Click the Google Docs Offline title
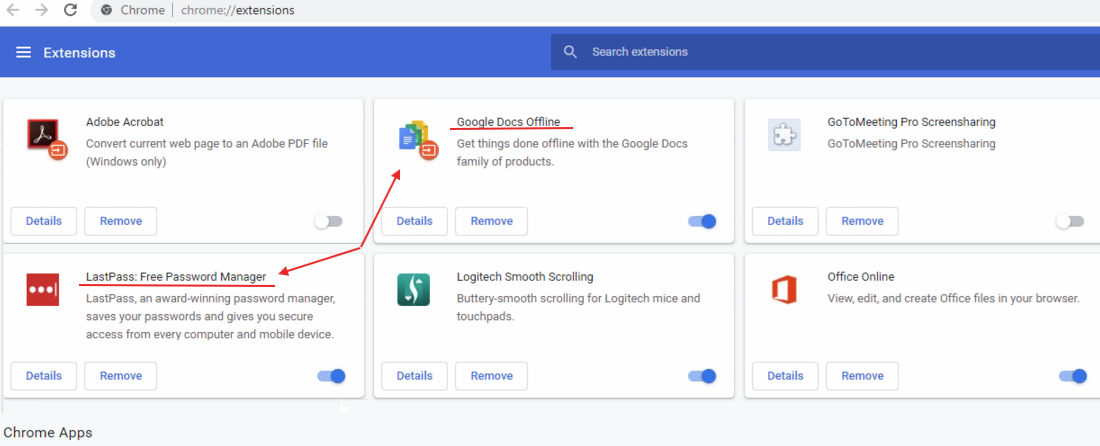Screen dimensions: 1100x446 point(509,122)
